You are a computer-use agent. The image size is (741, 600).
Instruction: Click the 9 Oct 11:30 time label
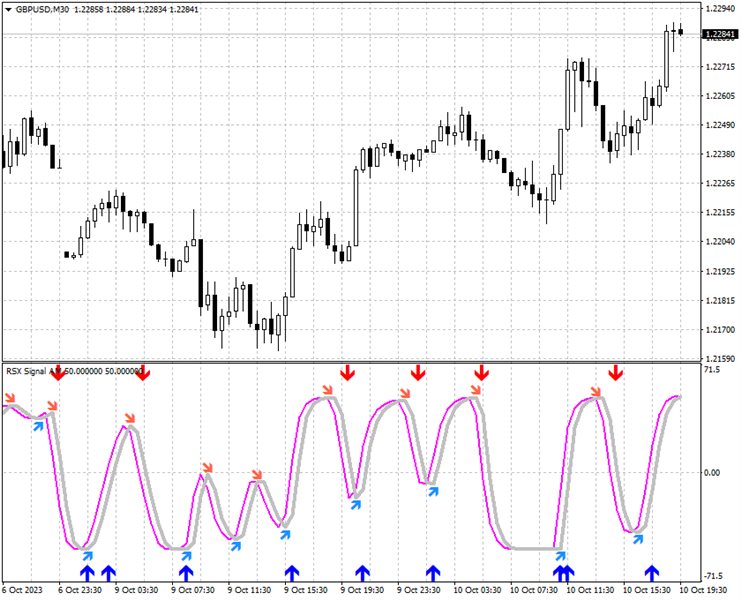[249, 590]
